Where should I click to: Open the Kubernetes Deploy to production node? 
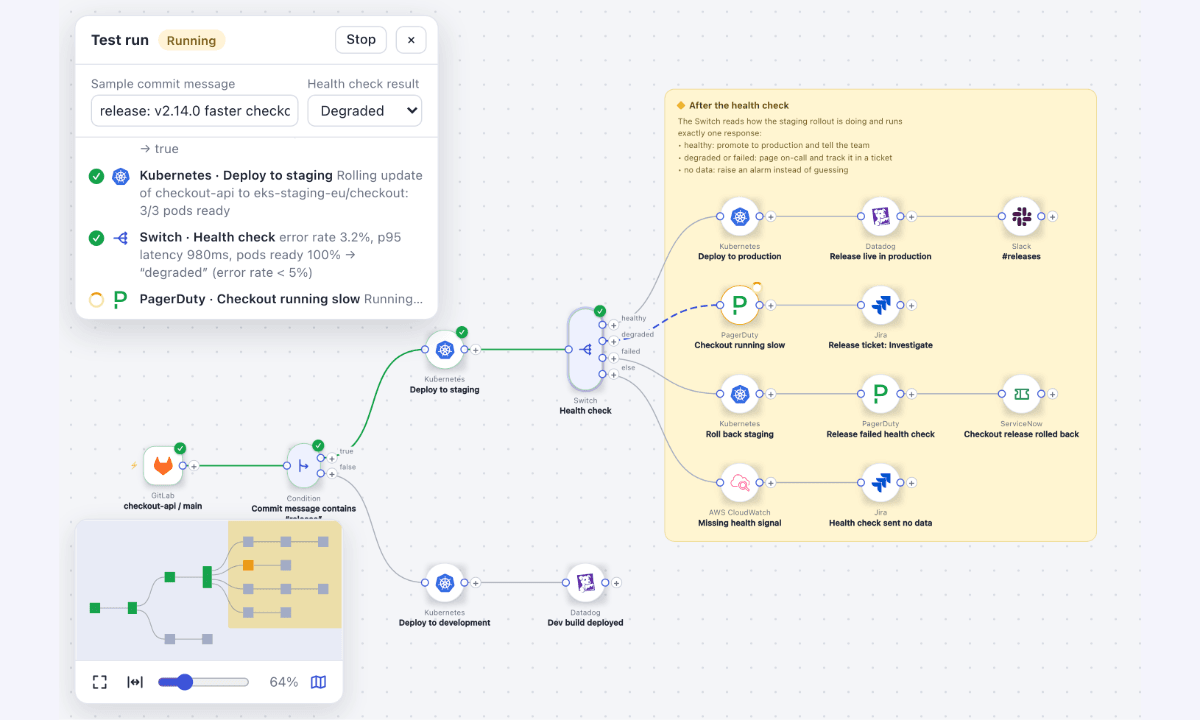[x=740, y=217]
